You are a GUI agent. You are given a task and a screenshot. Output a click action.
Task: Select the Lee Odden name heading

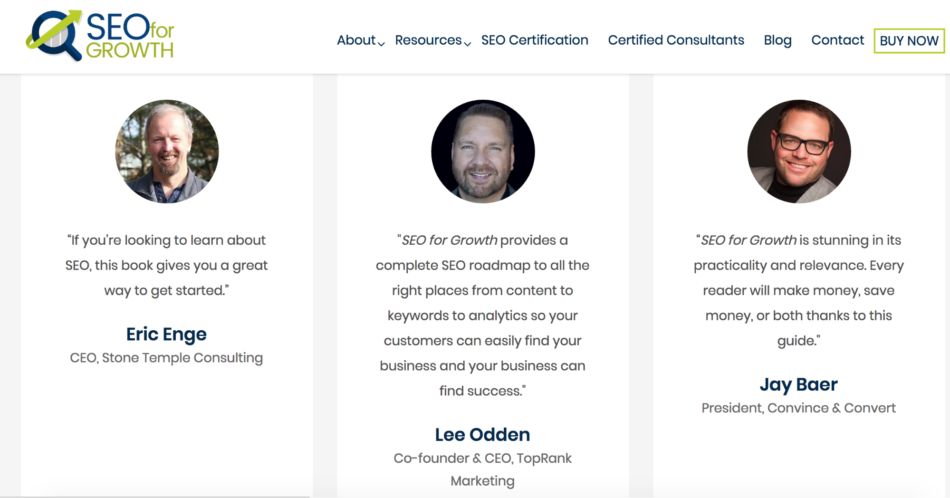[x=482, y=434]
